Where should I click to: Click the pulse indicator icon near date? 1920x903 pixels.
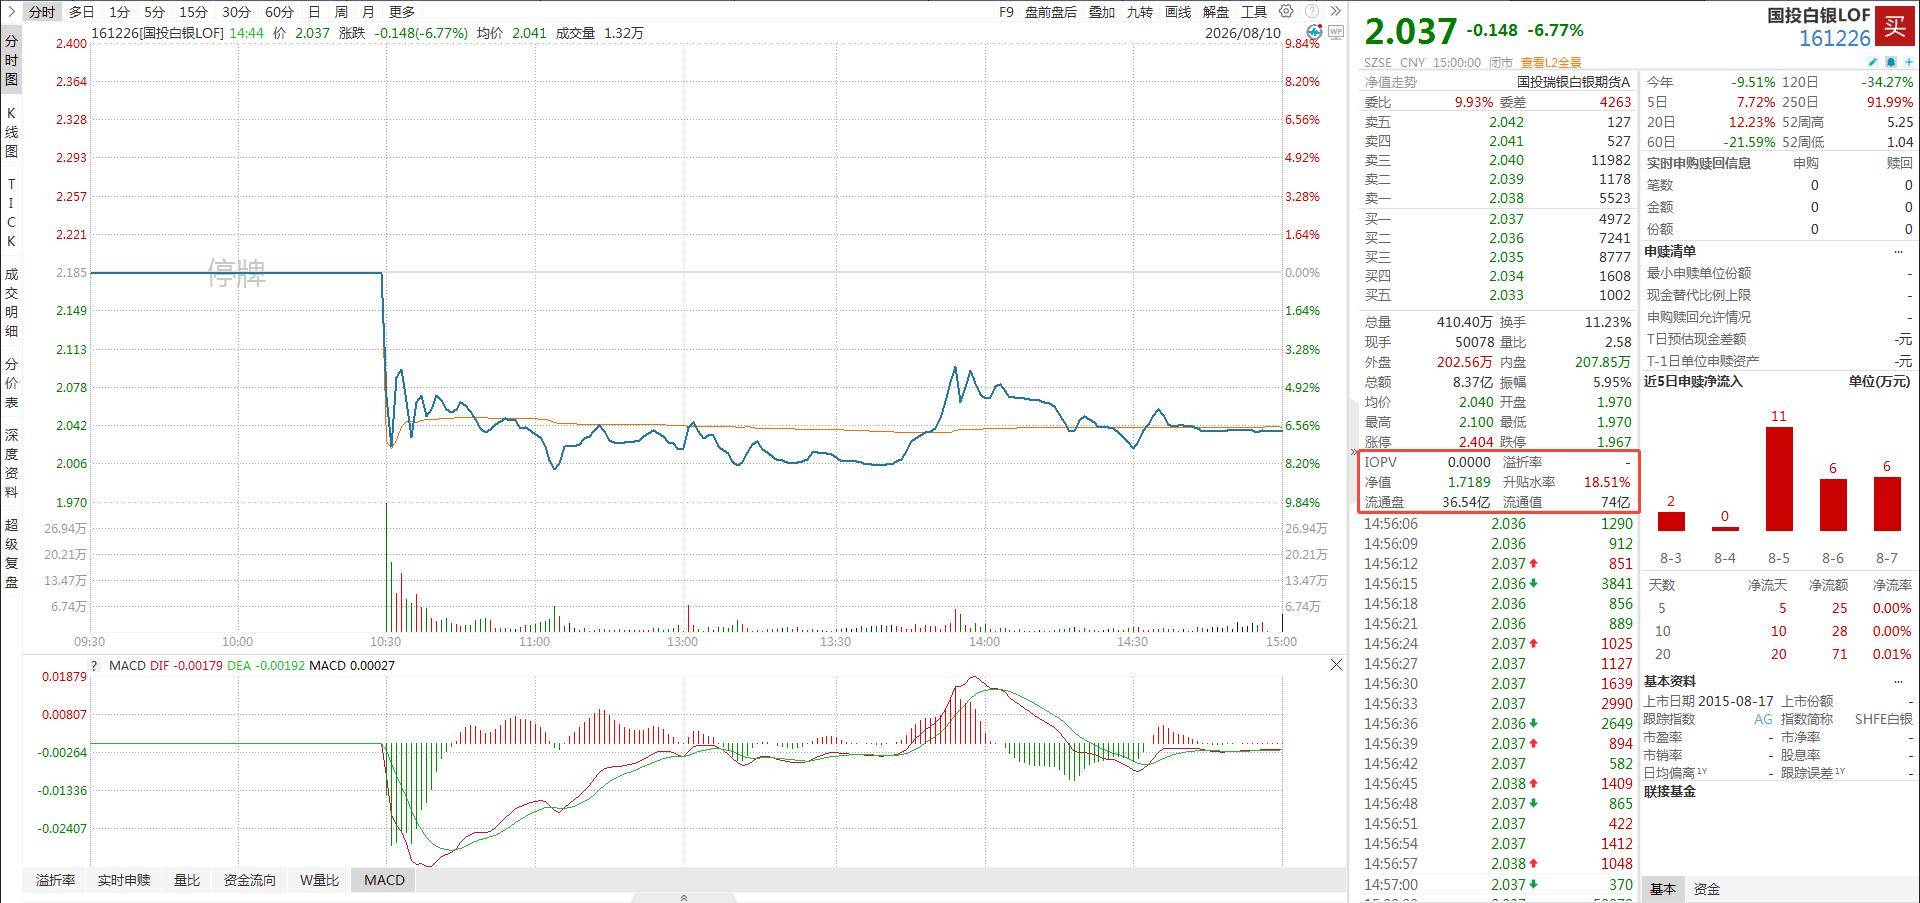click(x=1314, y=32)
